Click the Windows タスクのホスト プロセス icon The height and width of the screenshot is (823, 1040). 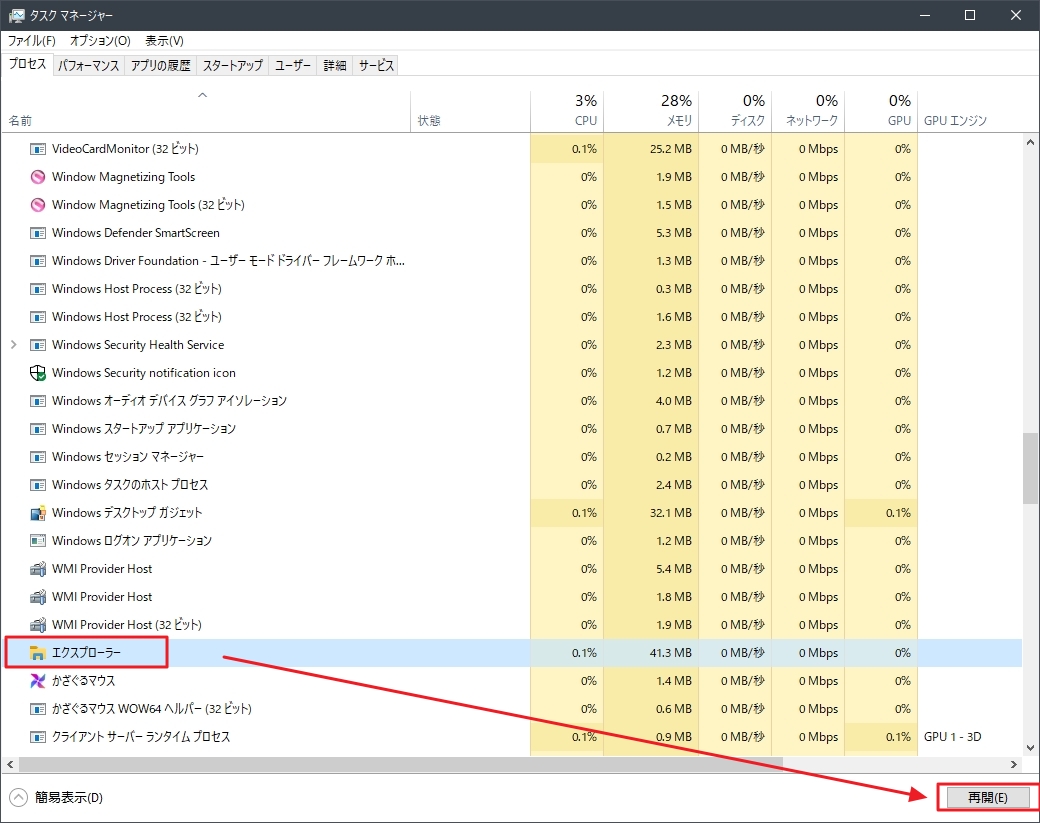[38, 485]
